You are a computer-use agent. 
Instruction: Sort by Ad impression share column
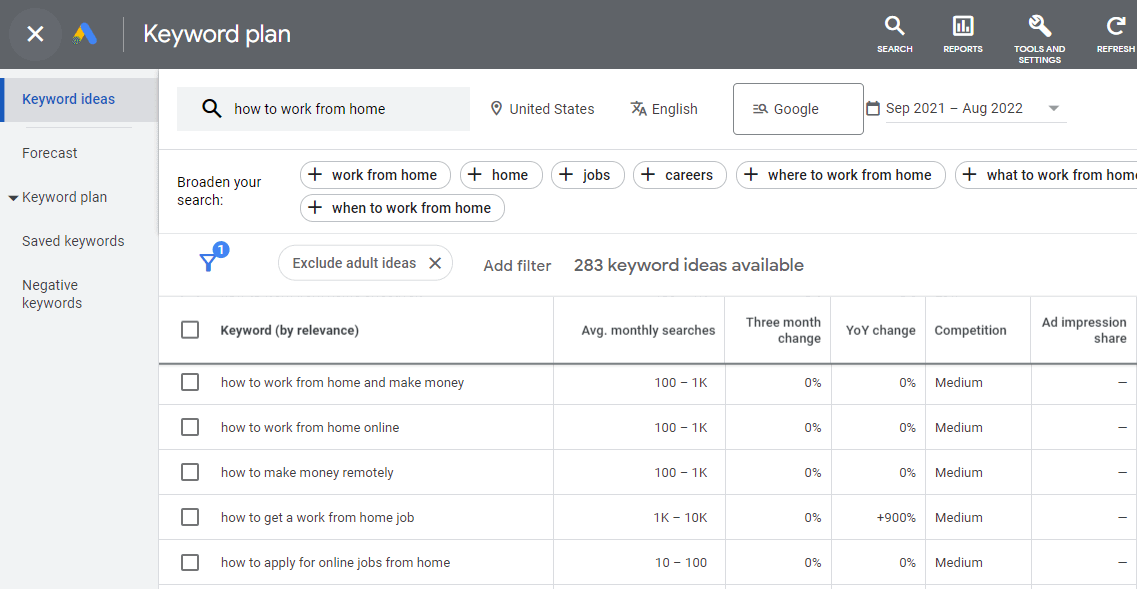pyautogui.click(x=1084, y=330)
